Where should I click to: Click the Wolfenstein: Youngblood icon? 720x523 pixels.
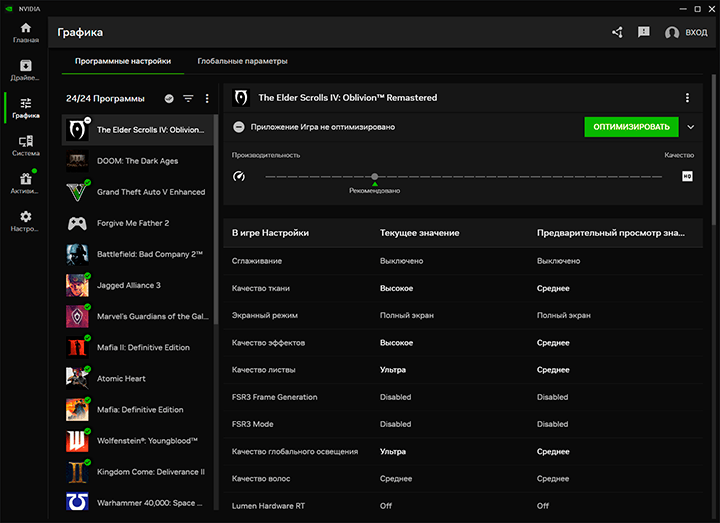pos(77,441)
